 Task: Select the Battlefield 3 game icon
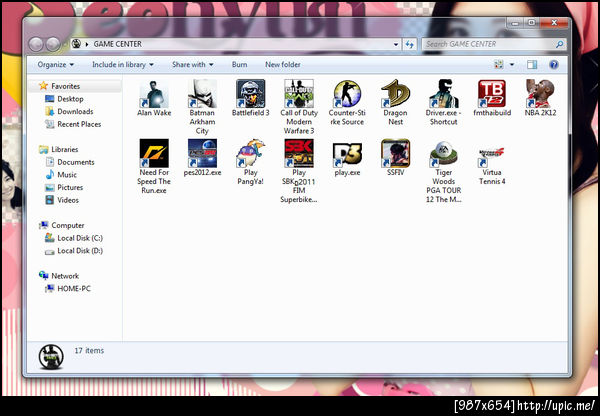coord(251,98)
